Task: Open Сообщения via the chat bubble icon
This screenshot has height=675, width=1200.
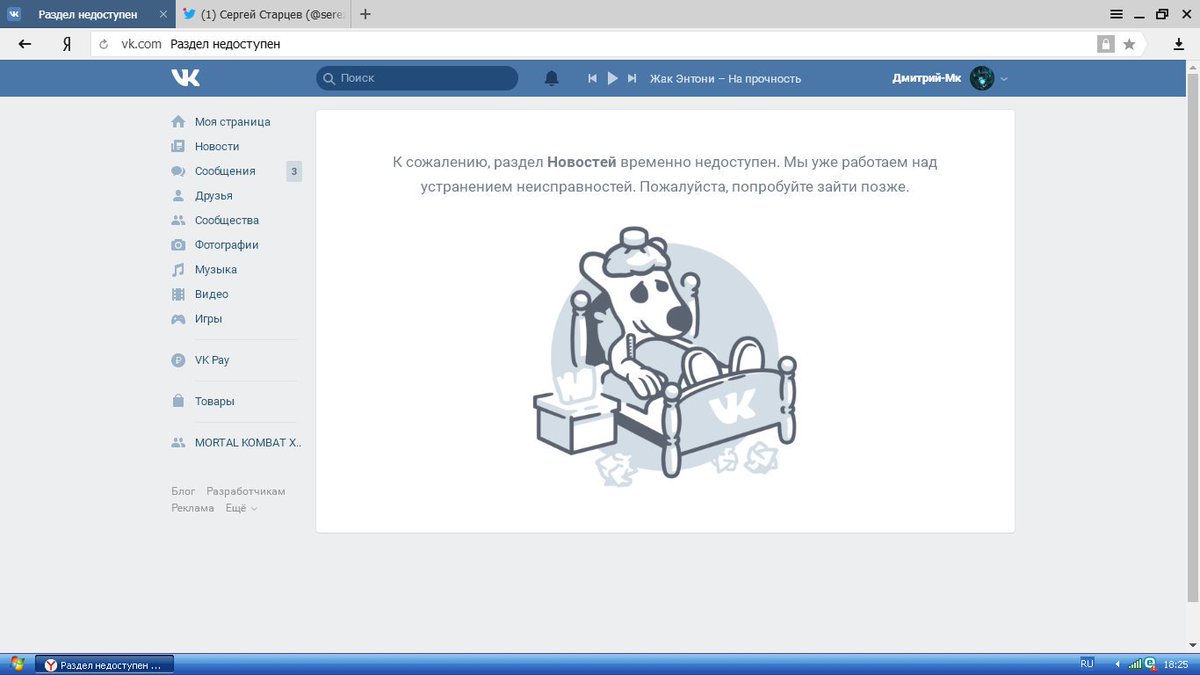Action: [x=178, y=171]
